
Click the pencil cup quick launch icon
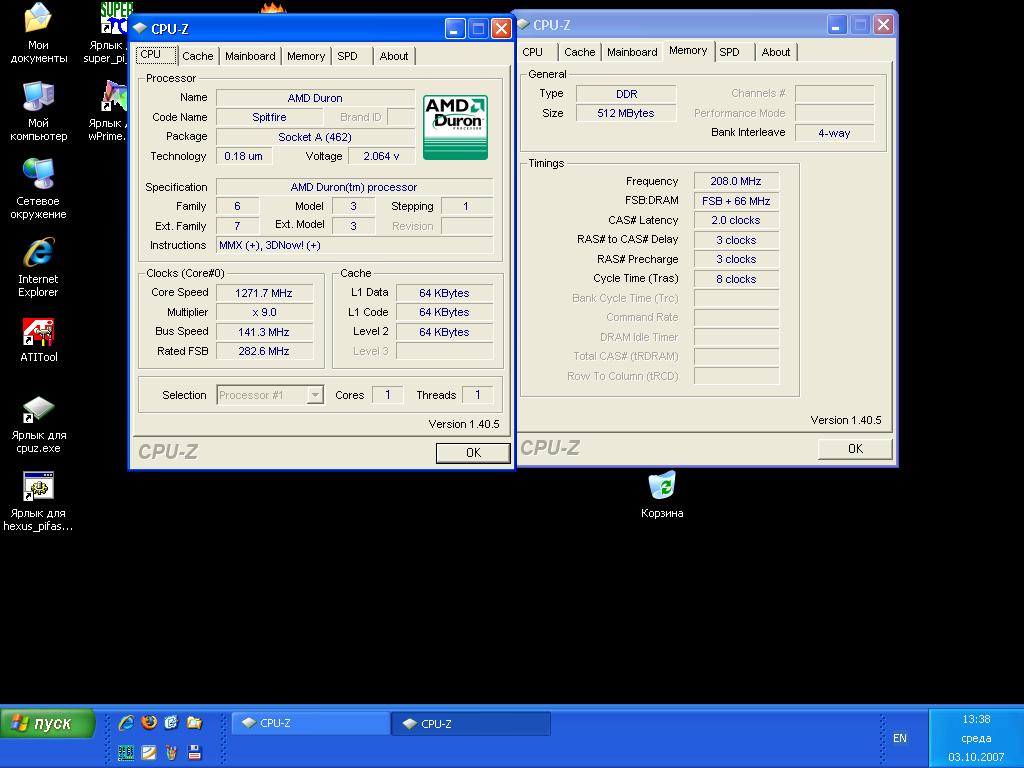coord(171,752)
